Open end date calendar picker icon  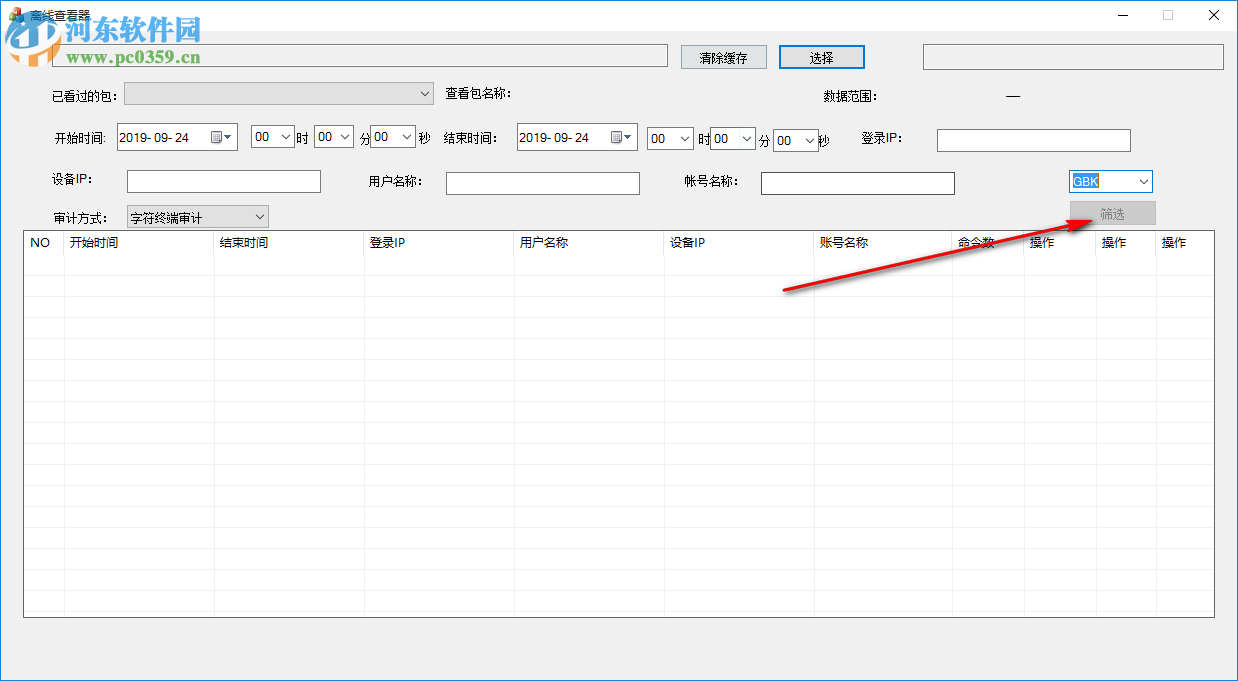click(x=621, y=137)
